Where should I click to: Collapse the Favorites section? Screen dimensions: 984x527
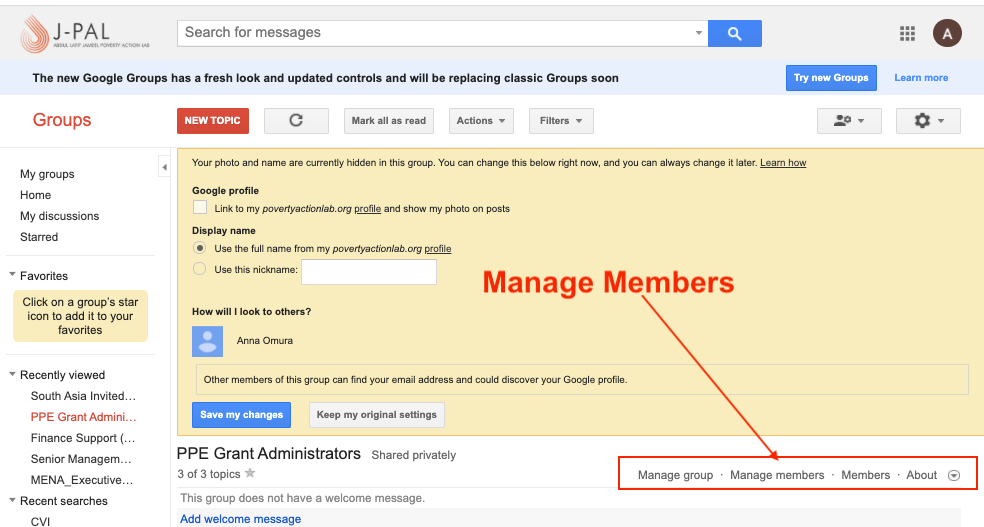pyautogui.click(x=13, y=275)
